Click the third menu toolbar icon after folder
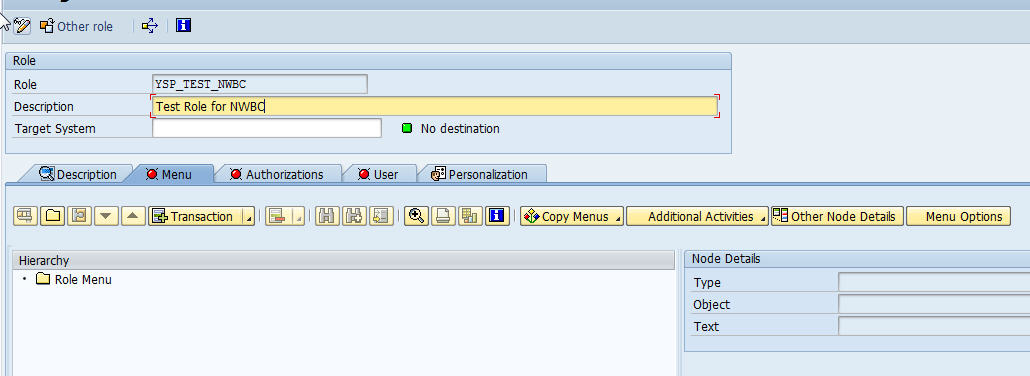The height and width of the screenshot is (376, 1030). (79, 216)
